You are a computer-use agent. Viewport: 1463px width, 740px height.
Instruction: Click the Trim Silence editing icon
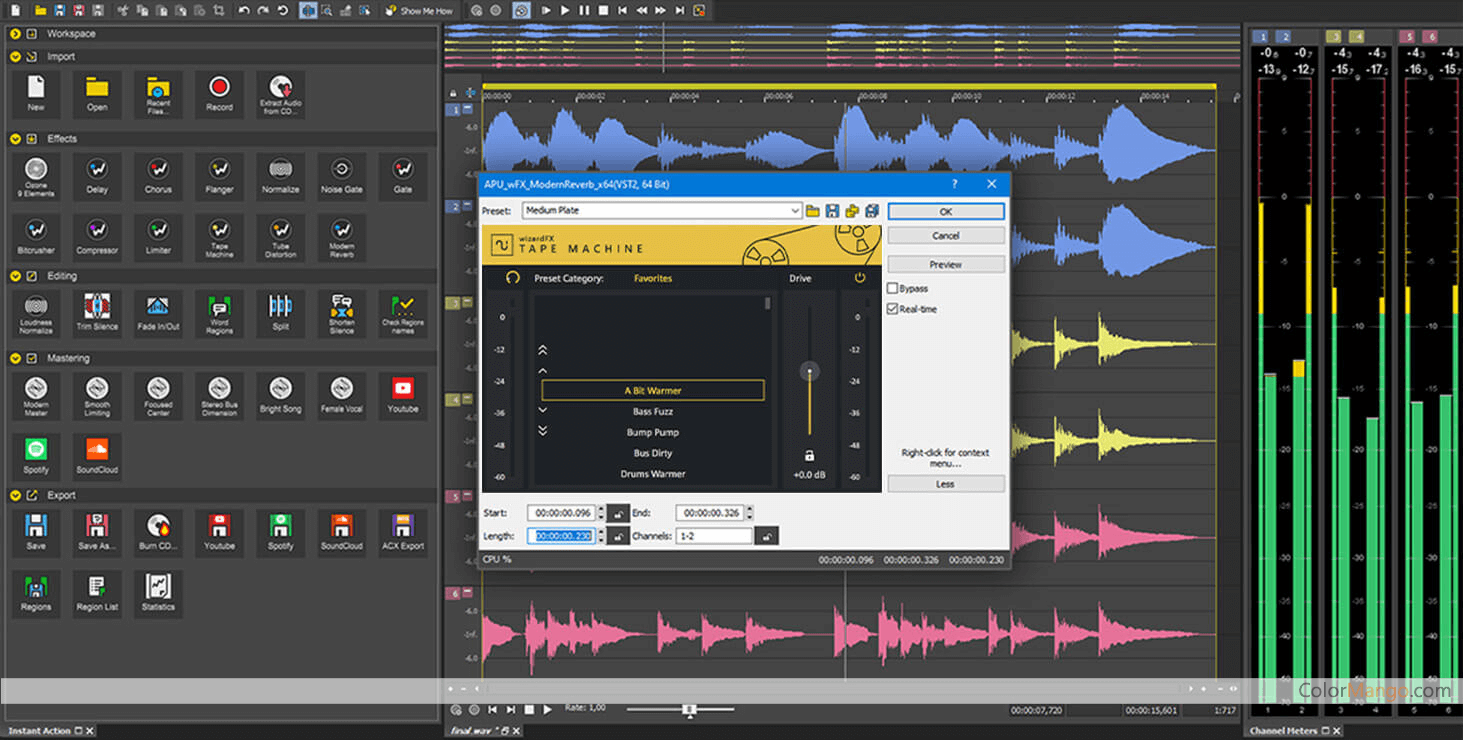(97, 311)
